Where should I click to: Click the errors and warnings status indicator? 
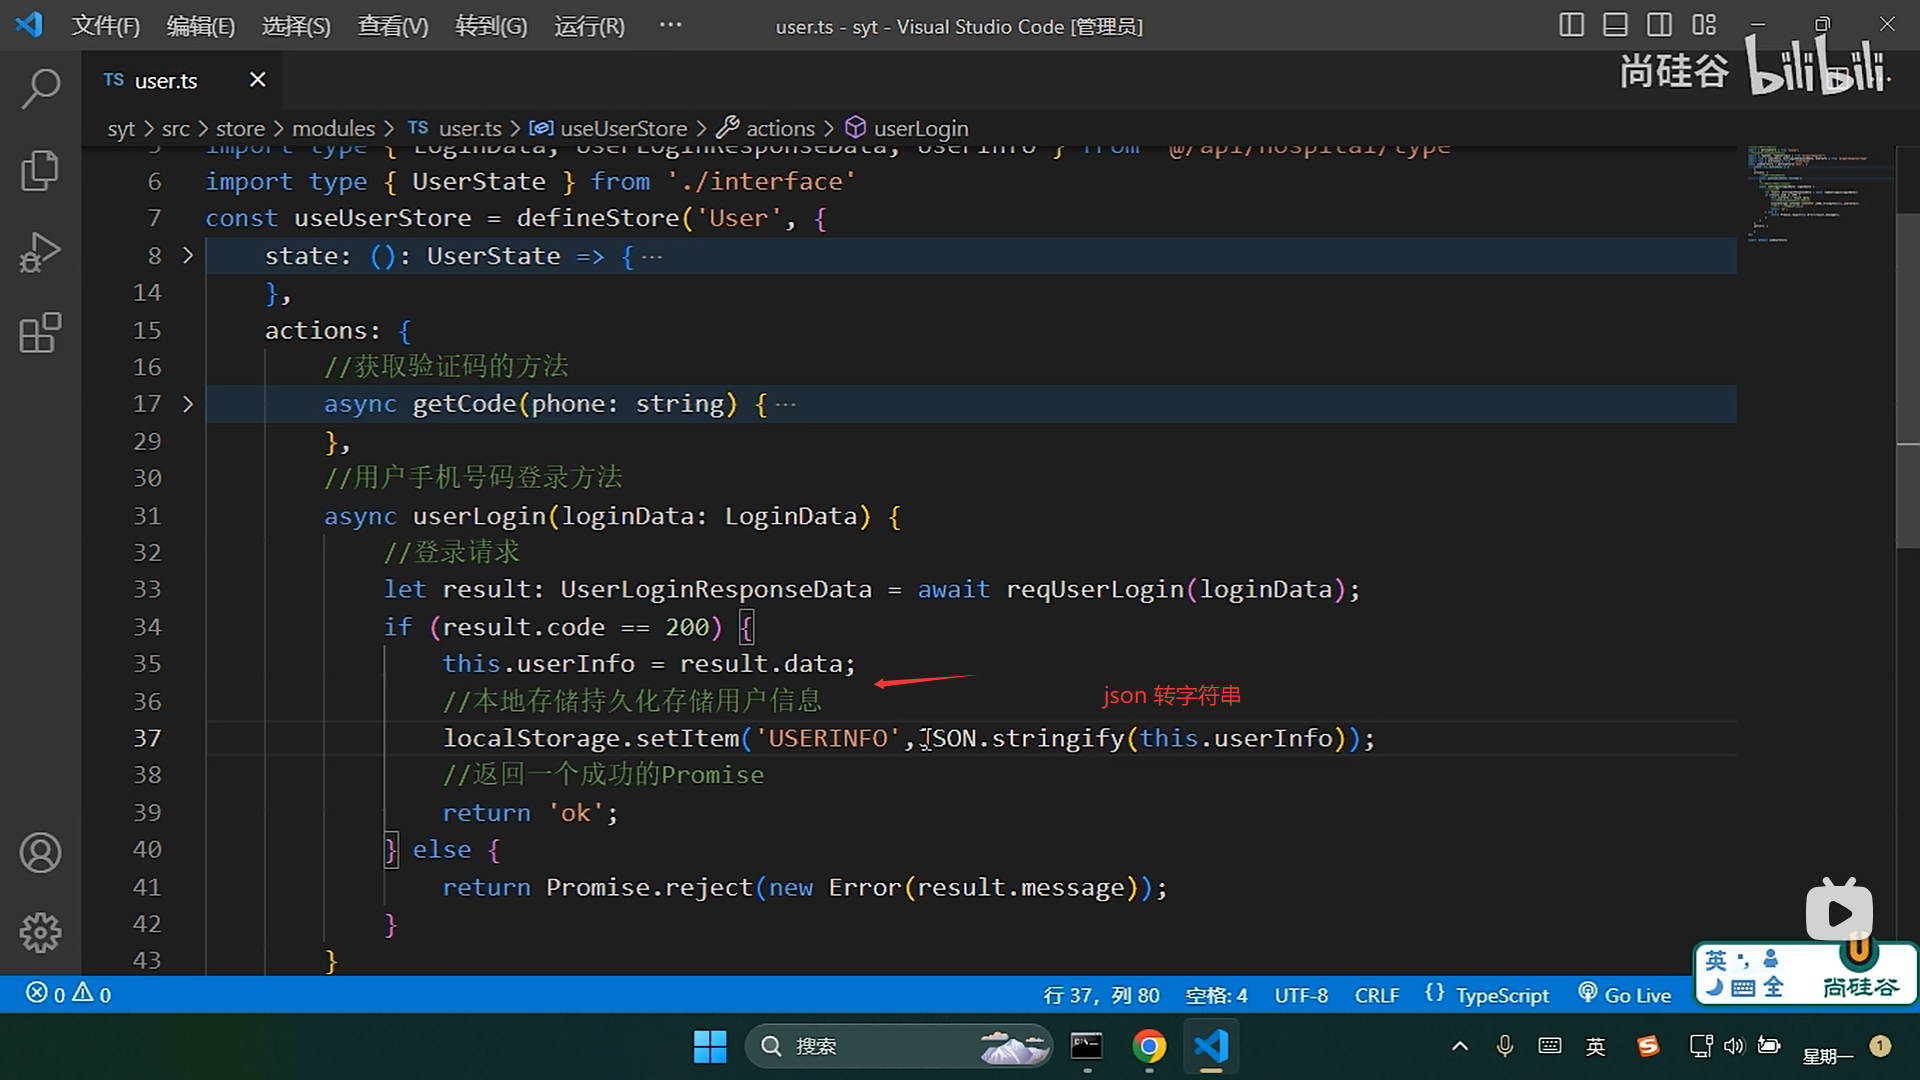pos(68,994)
